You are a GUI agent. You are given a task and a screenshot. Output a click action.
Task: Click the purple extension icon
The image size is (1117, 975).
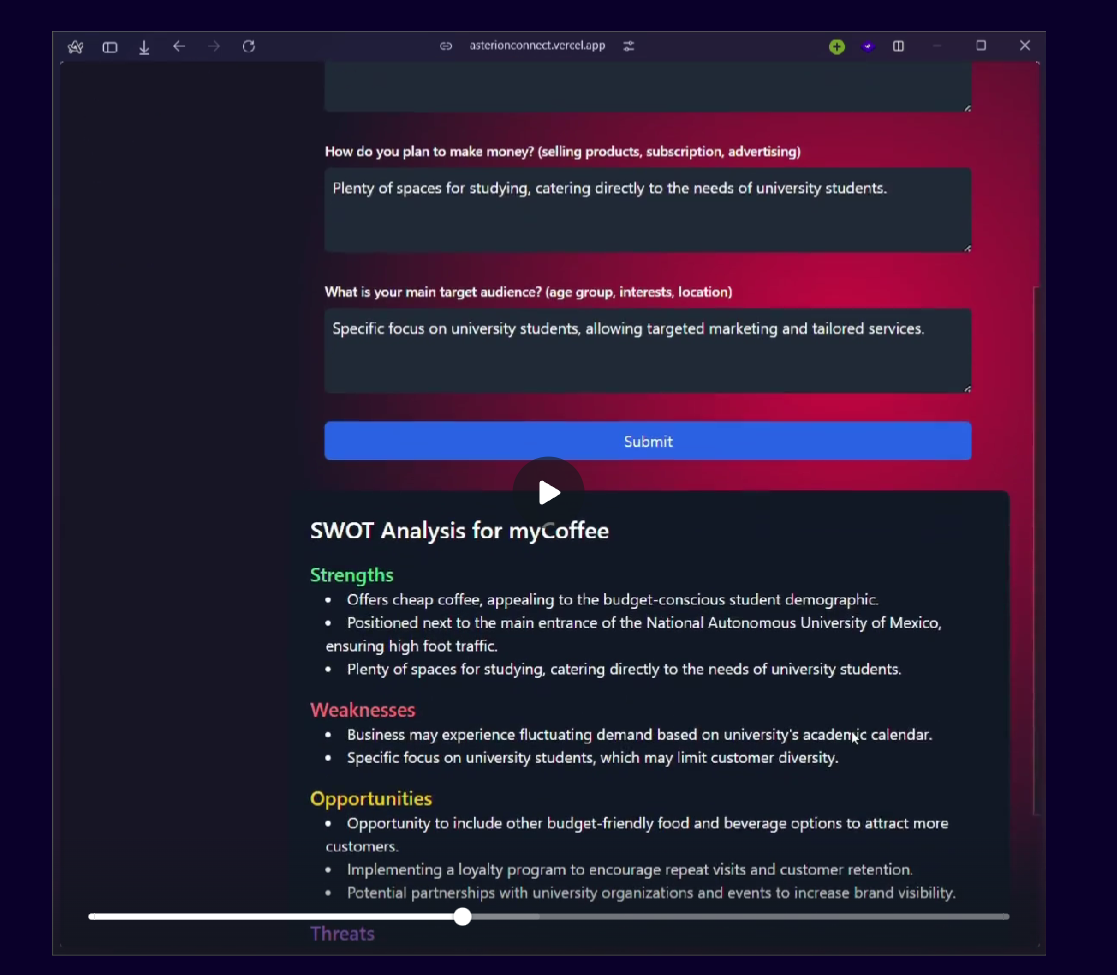tap(867, 46)
